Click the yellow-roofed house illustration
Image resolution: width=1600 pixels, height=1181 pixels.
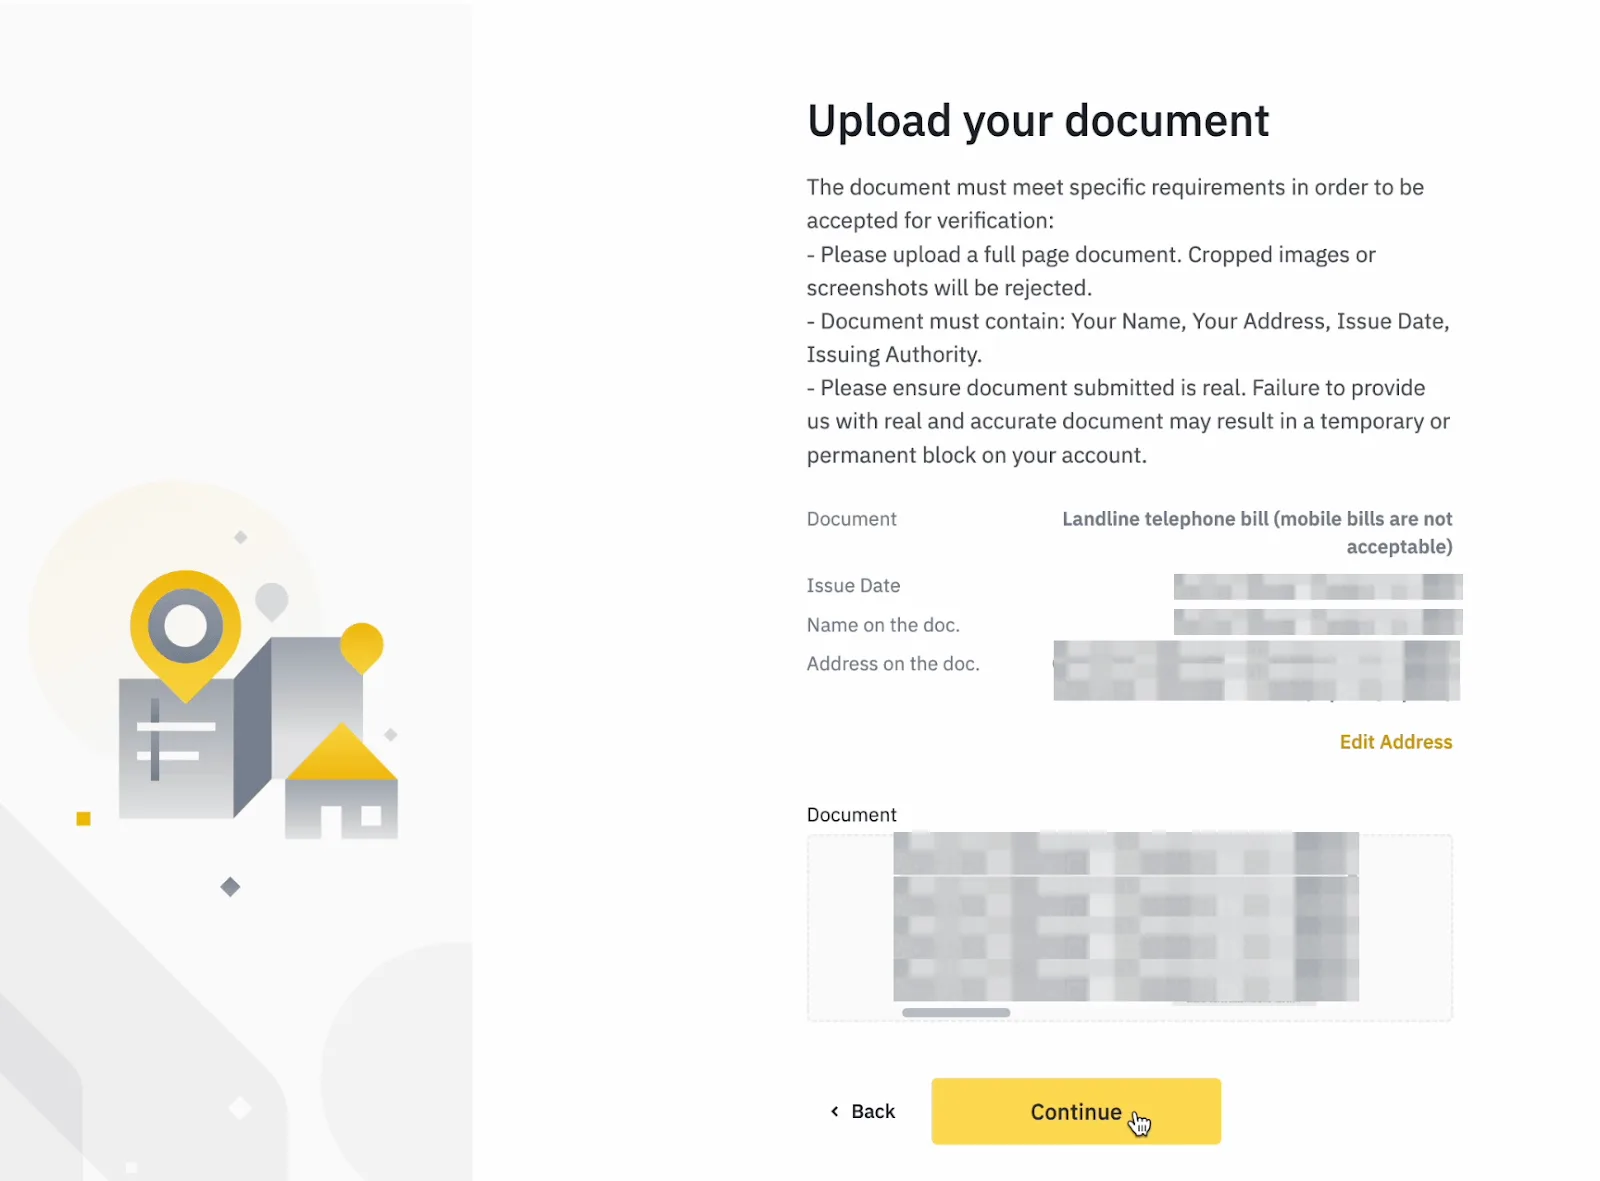click(342, 782)
